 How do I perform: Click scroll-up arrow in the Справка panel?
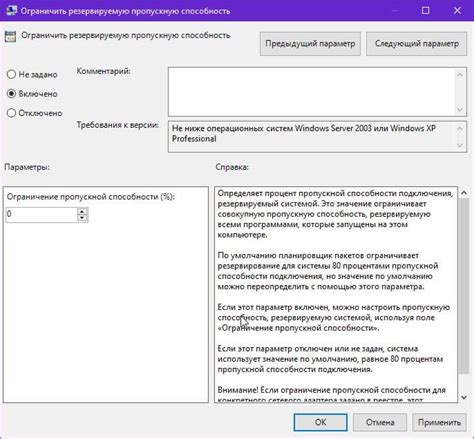[x=463, y=192]
